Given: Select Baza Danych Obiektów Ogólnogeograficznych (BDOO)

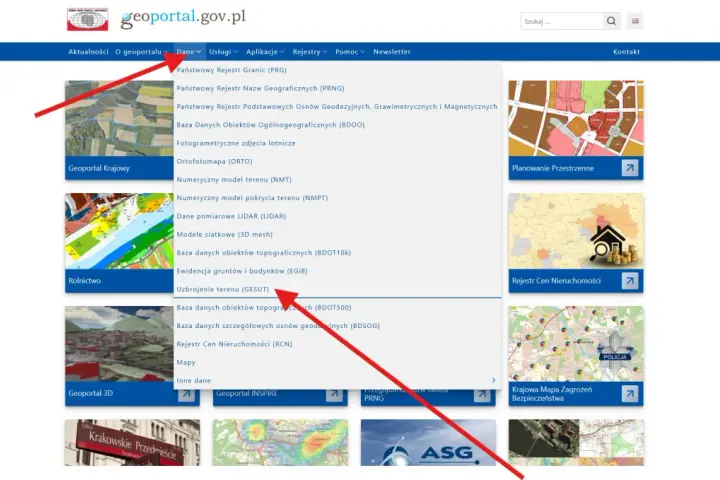Looking at the screenshot, I should point(270,125).
